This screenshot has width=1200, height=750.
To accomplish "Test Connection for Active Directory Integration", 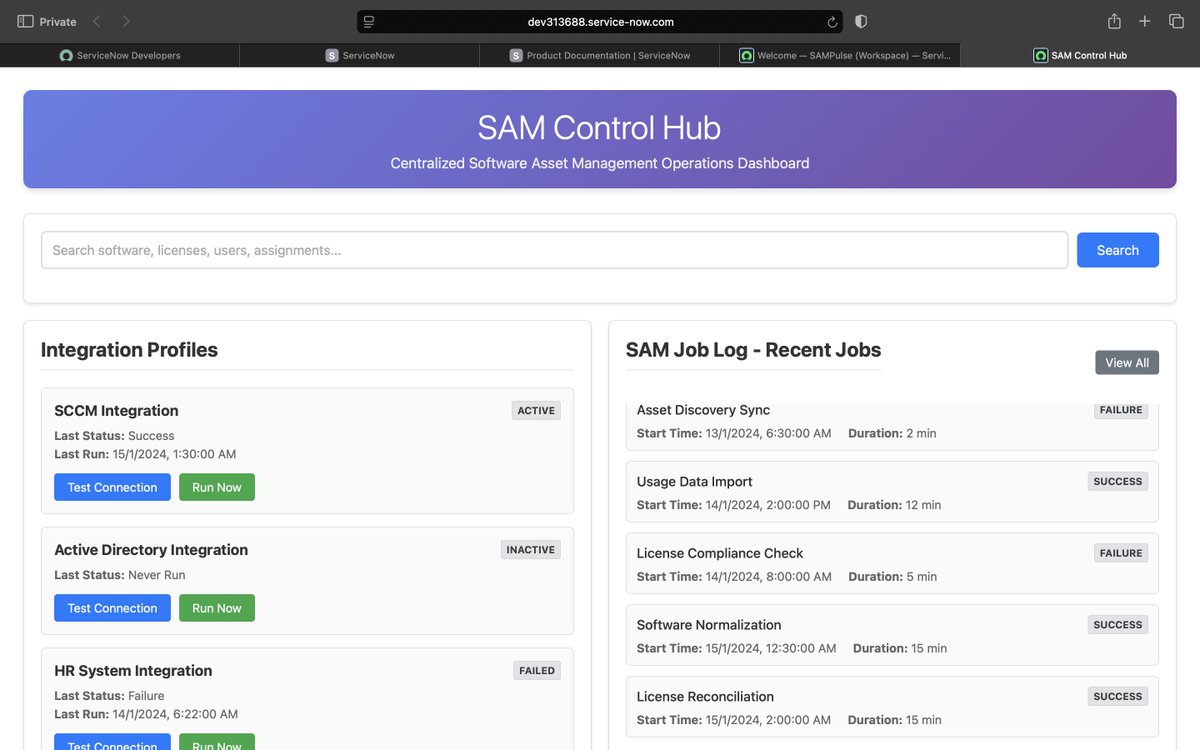I will pos(112,608).
